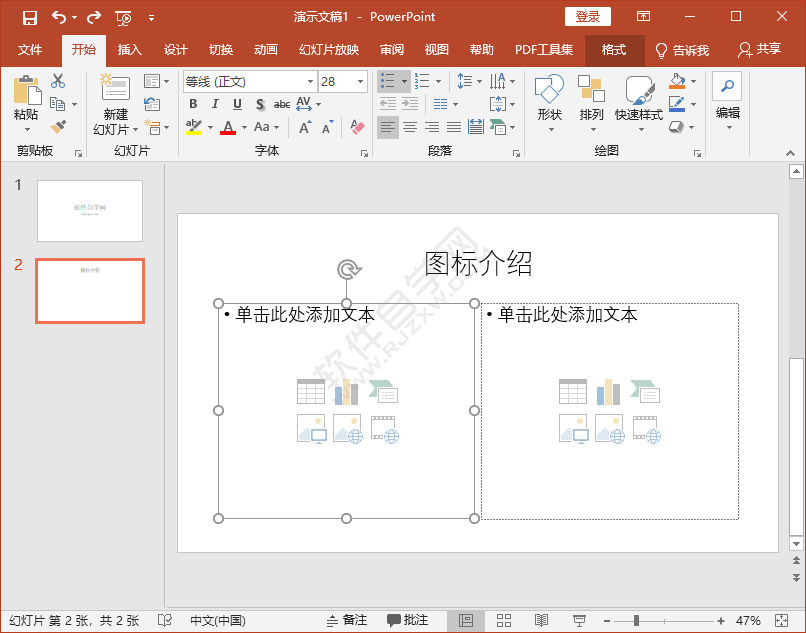Select slide 1 thumbnail in the panel
Screen dimensions: 806x633
90,211
